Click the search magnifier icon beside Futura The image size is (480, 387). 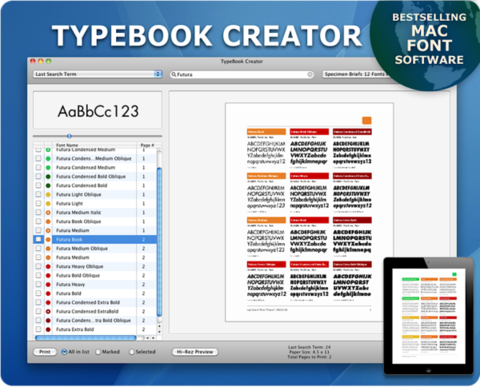click(x=173, y=75)
